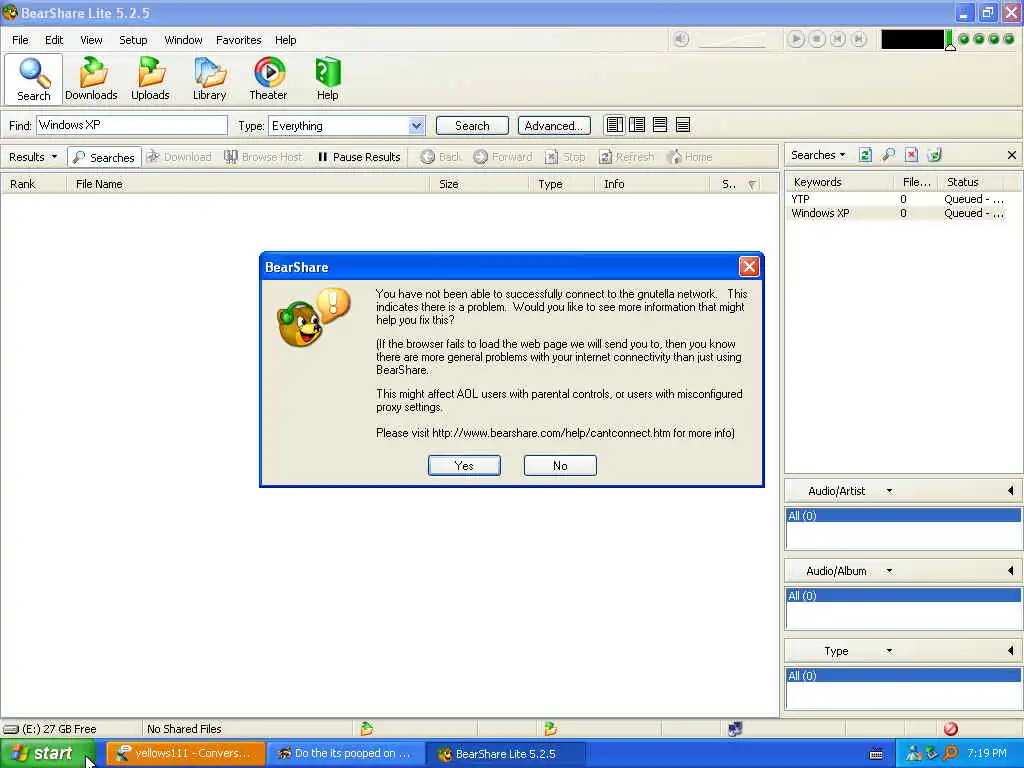Screen dimensions: 1024x768
Task: Select All (0) under Audio/Album
Action: pos(903,596)
